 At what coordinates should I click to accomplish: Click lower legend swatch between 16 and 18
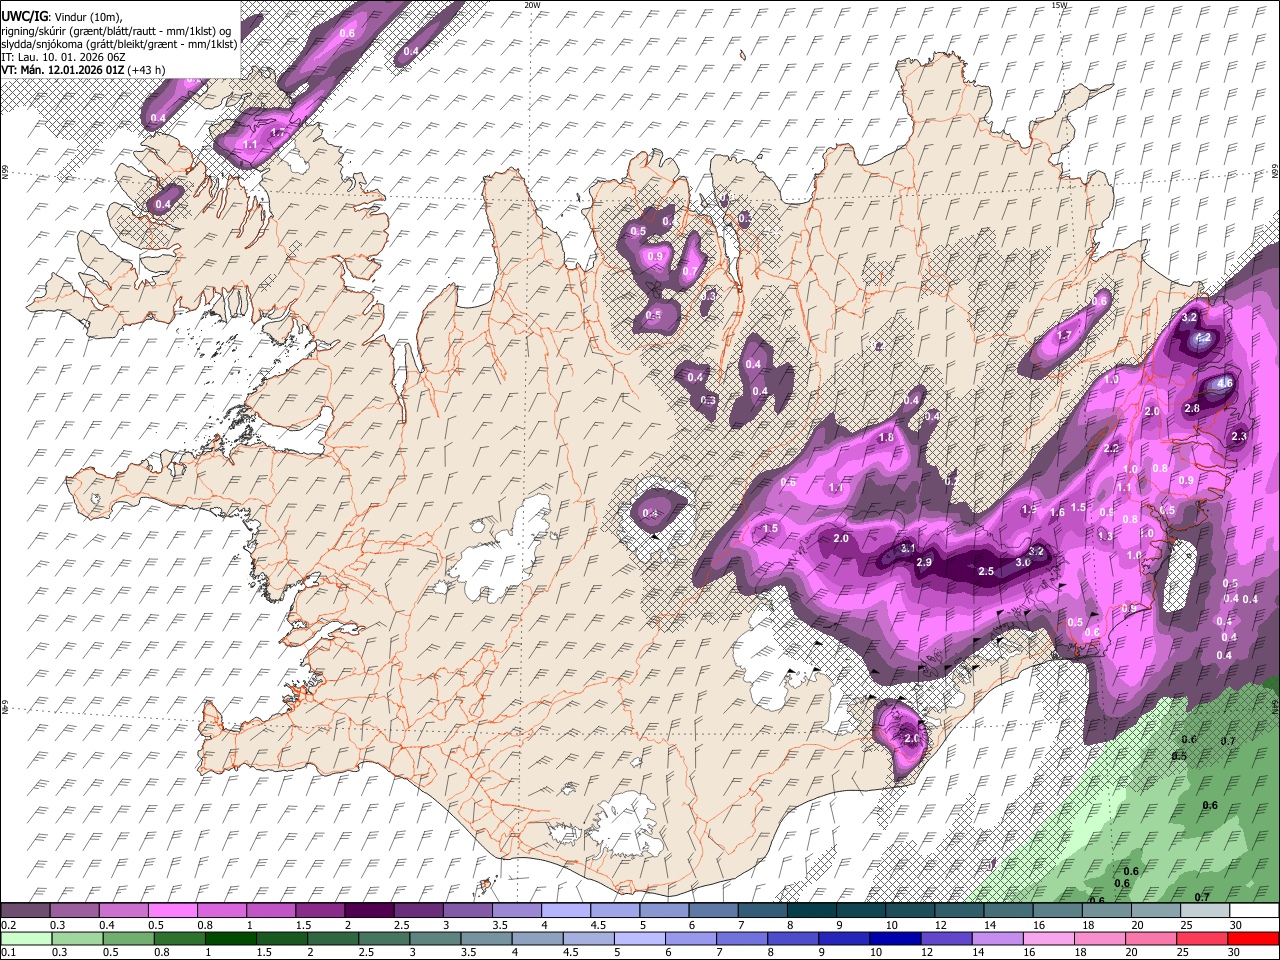click(x=1048, y=938)
